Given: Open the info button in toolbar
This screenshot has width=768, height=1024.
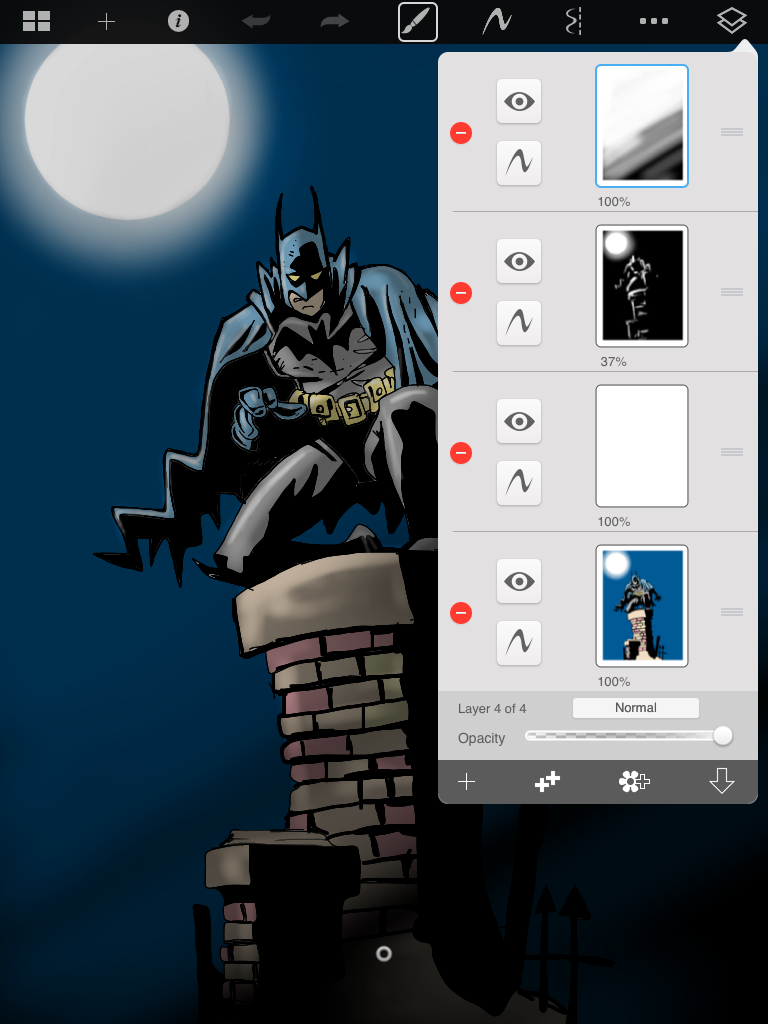Looking at the screenshot, I should tap(178, 21).
